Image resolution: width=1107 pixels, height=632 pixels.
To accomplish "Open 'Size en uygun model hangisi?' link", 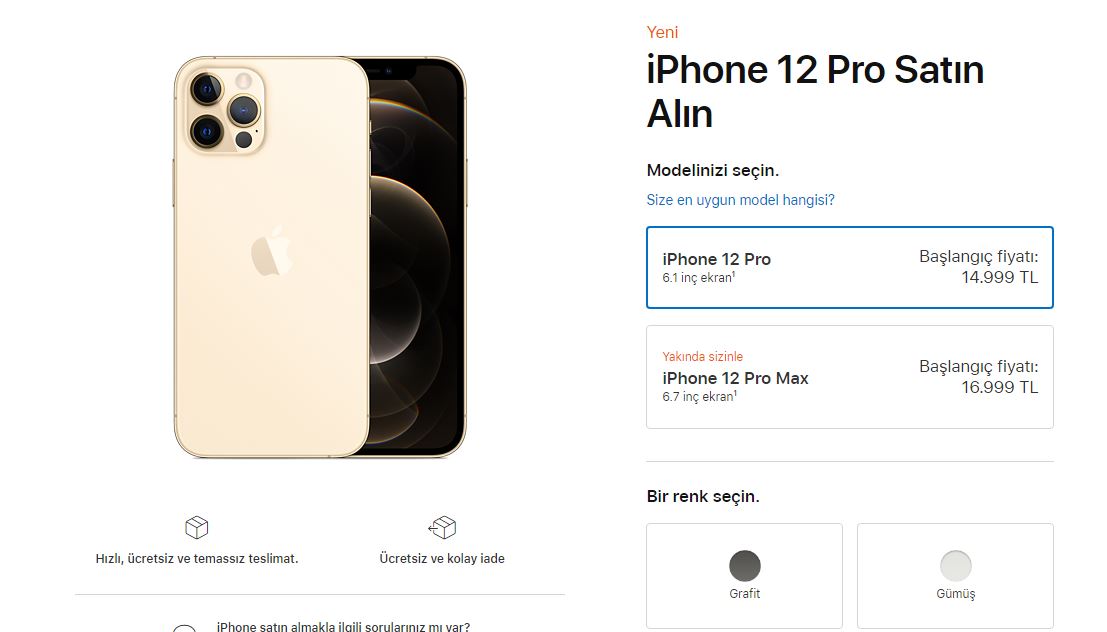I will pyautogui.click(x=741, y=200).
